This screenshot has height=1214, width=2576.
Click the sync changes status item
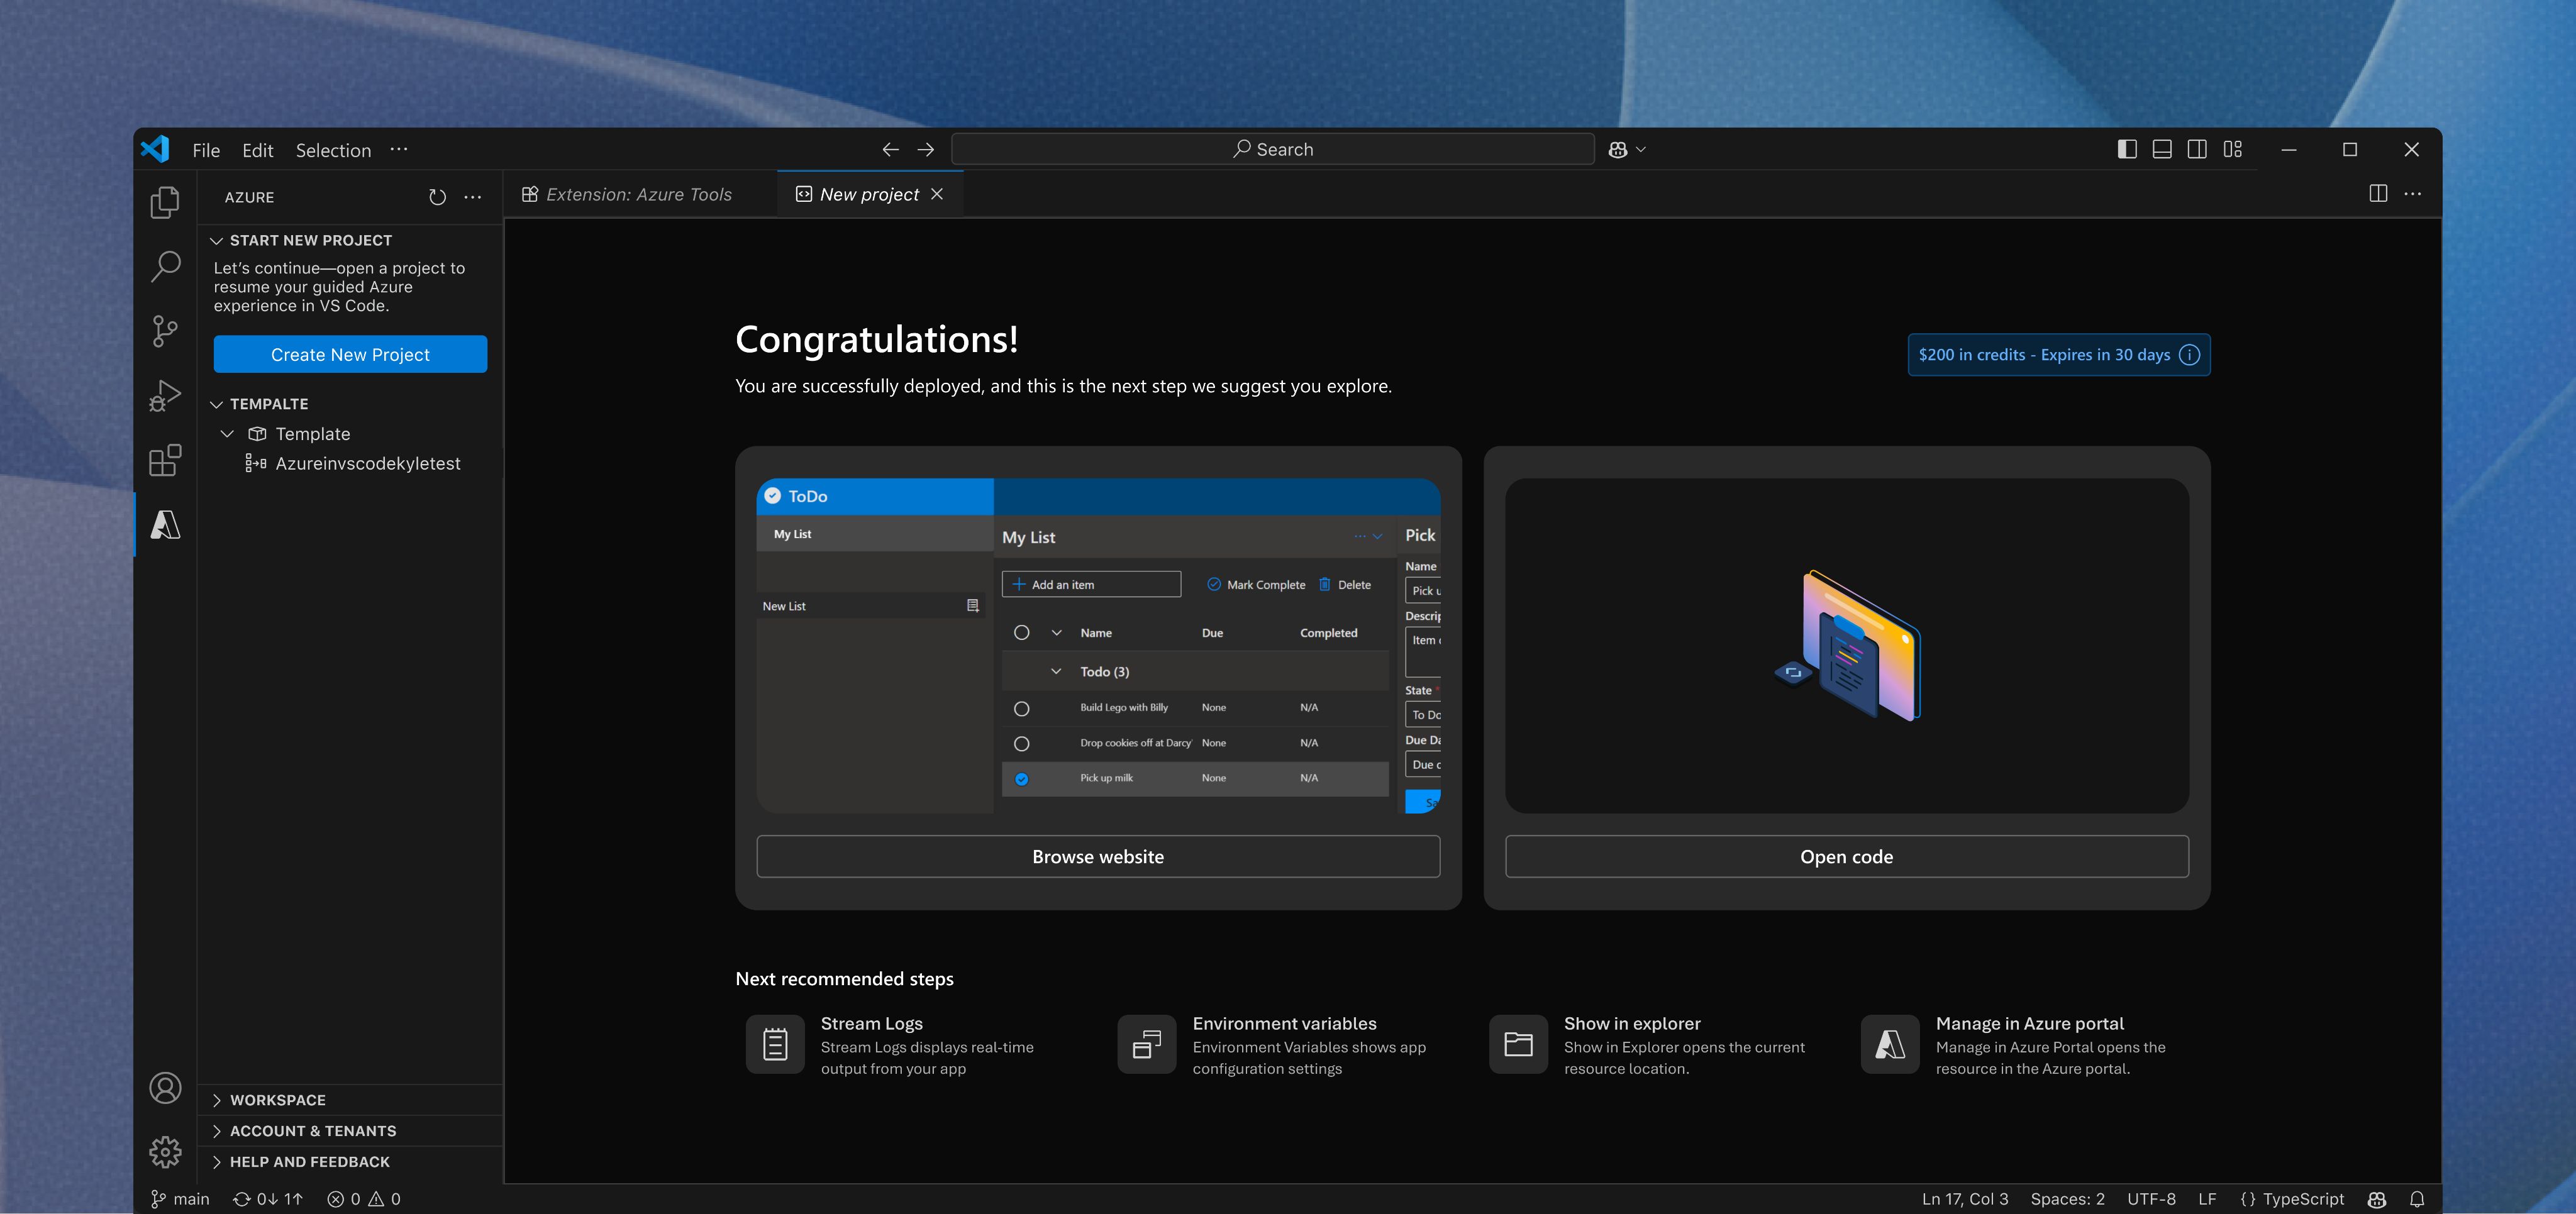click(x=267, y=1198)
